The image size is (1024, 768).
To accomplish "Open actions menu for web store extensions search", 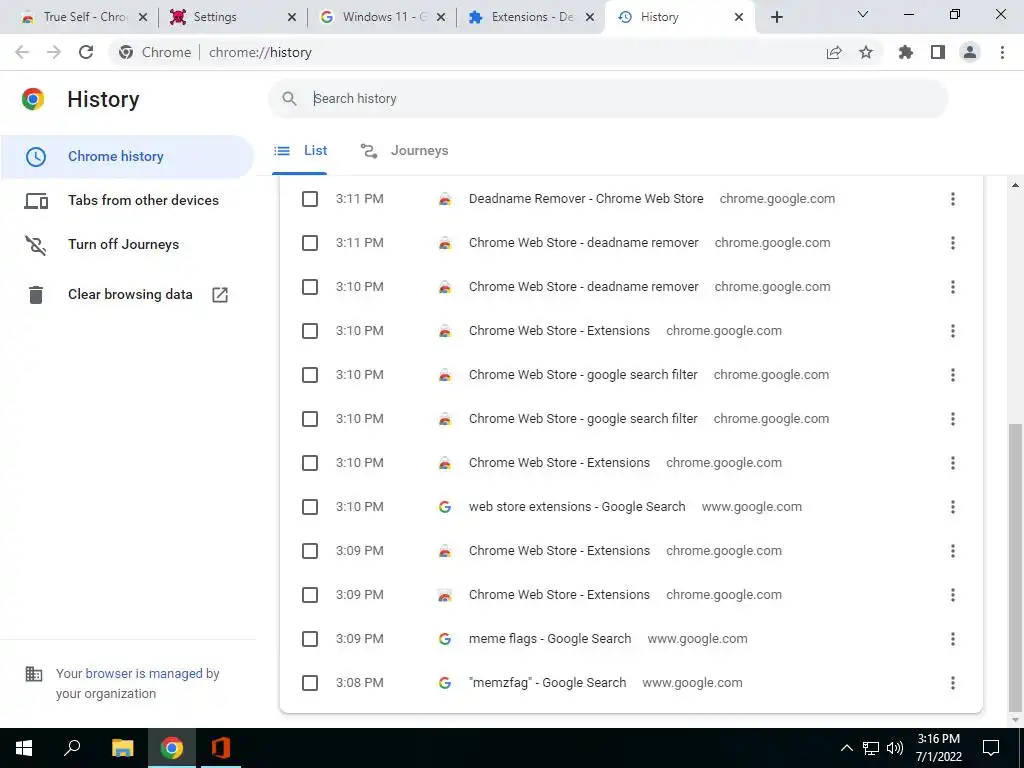I will point(953,507).
